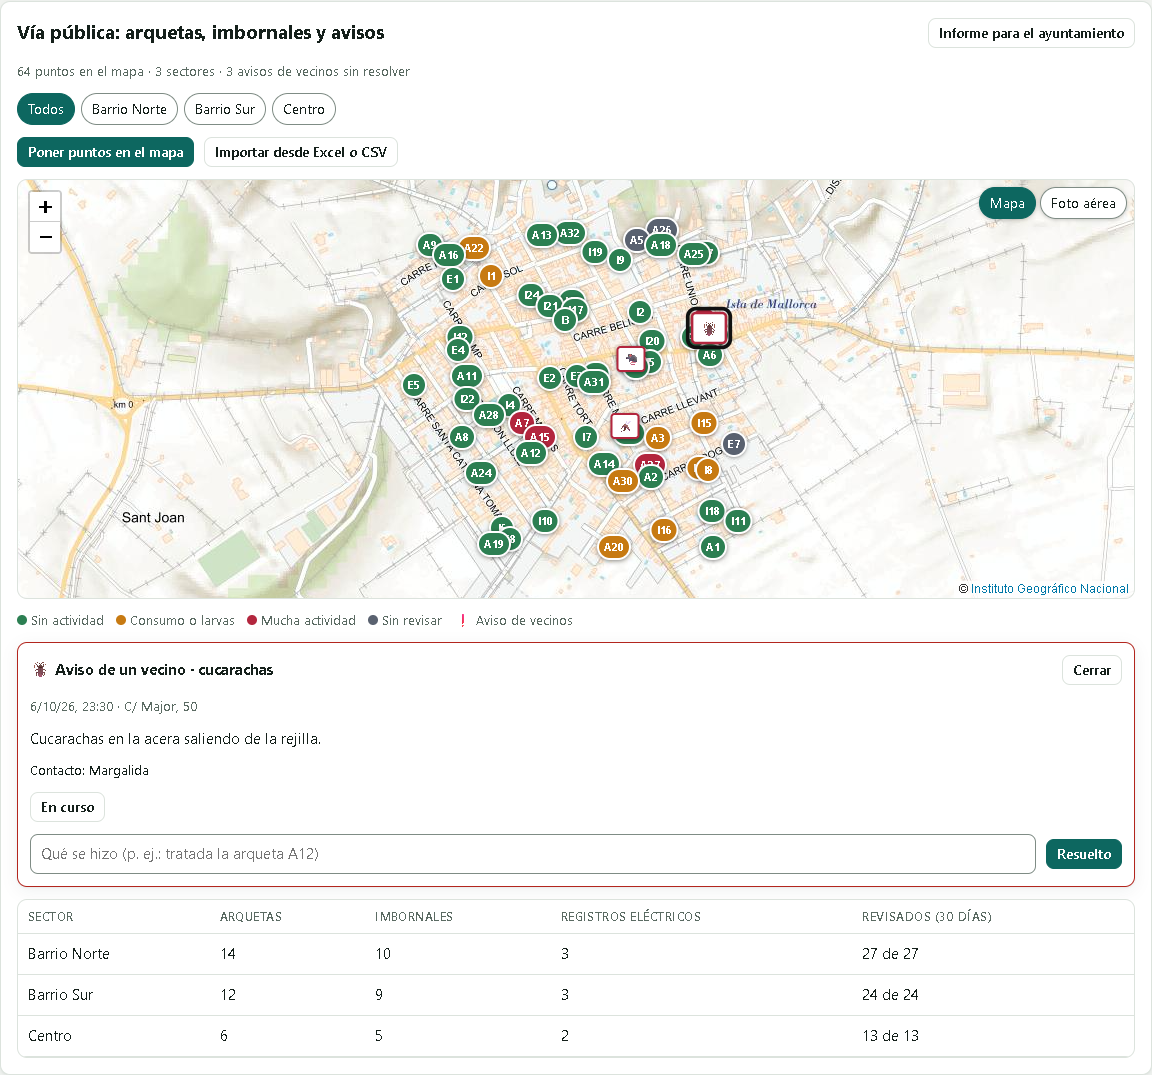1152x1075 pixels.
Task: Select orange map point I15
Action: pyautogui.click(x=704, y=423)
